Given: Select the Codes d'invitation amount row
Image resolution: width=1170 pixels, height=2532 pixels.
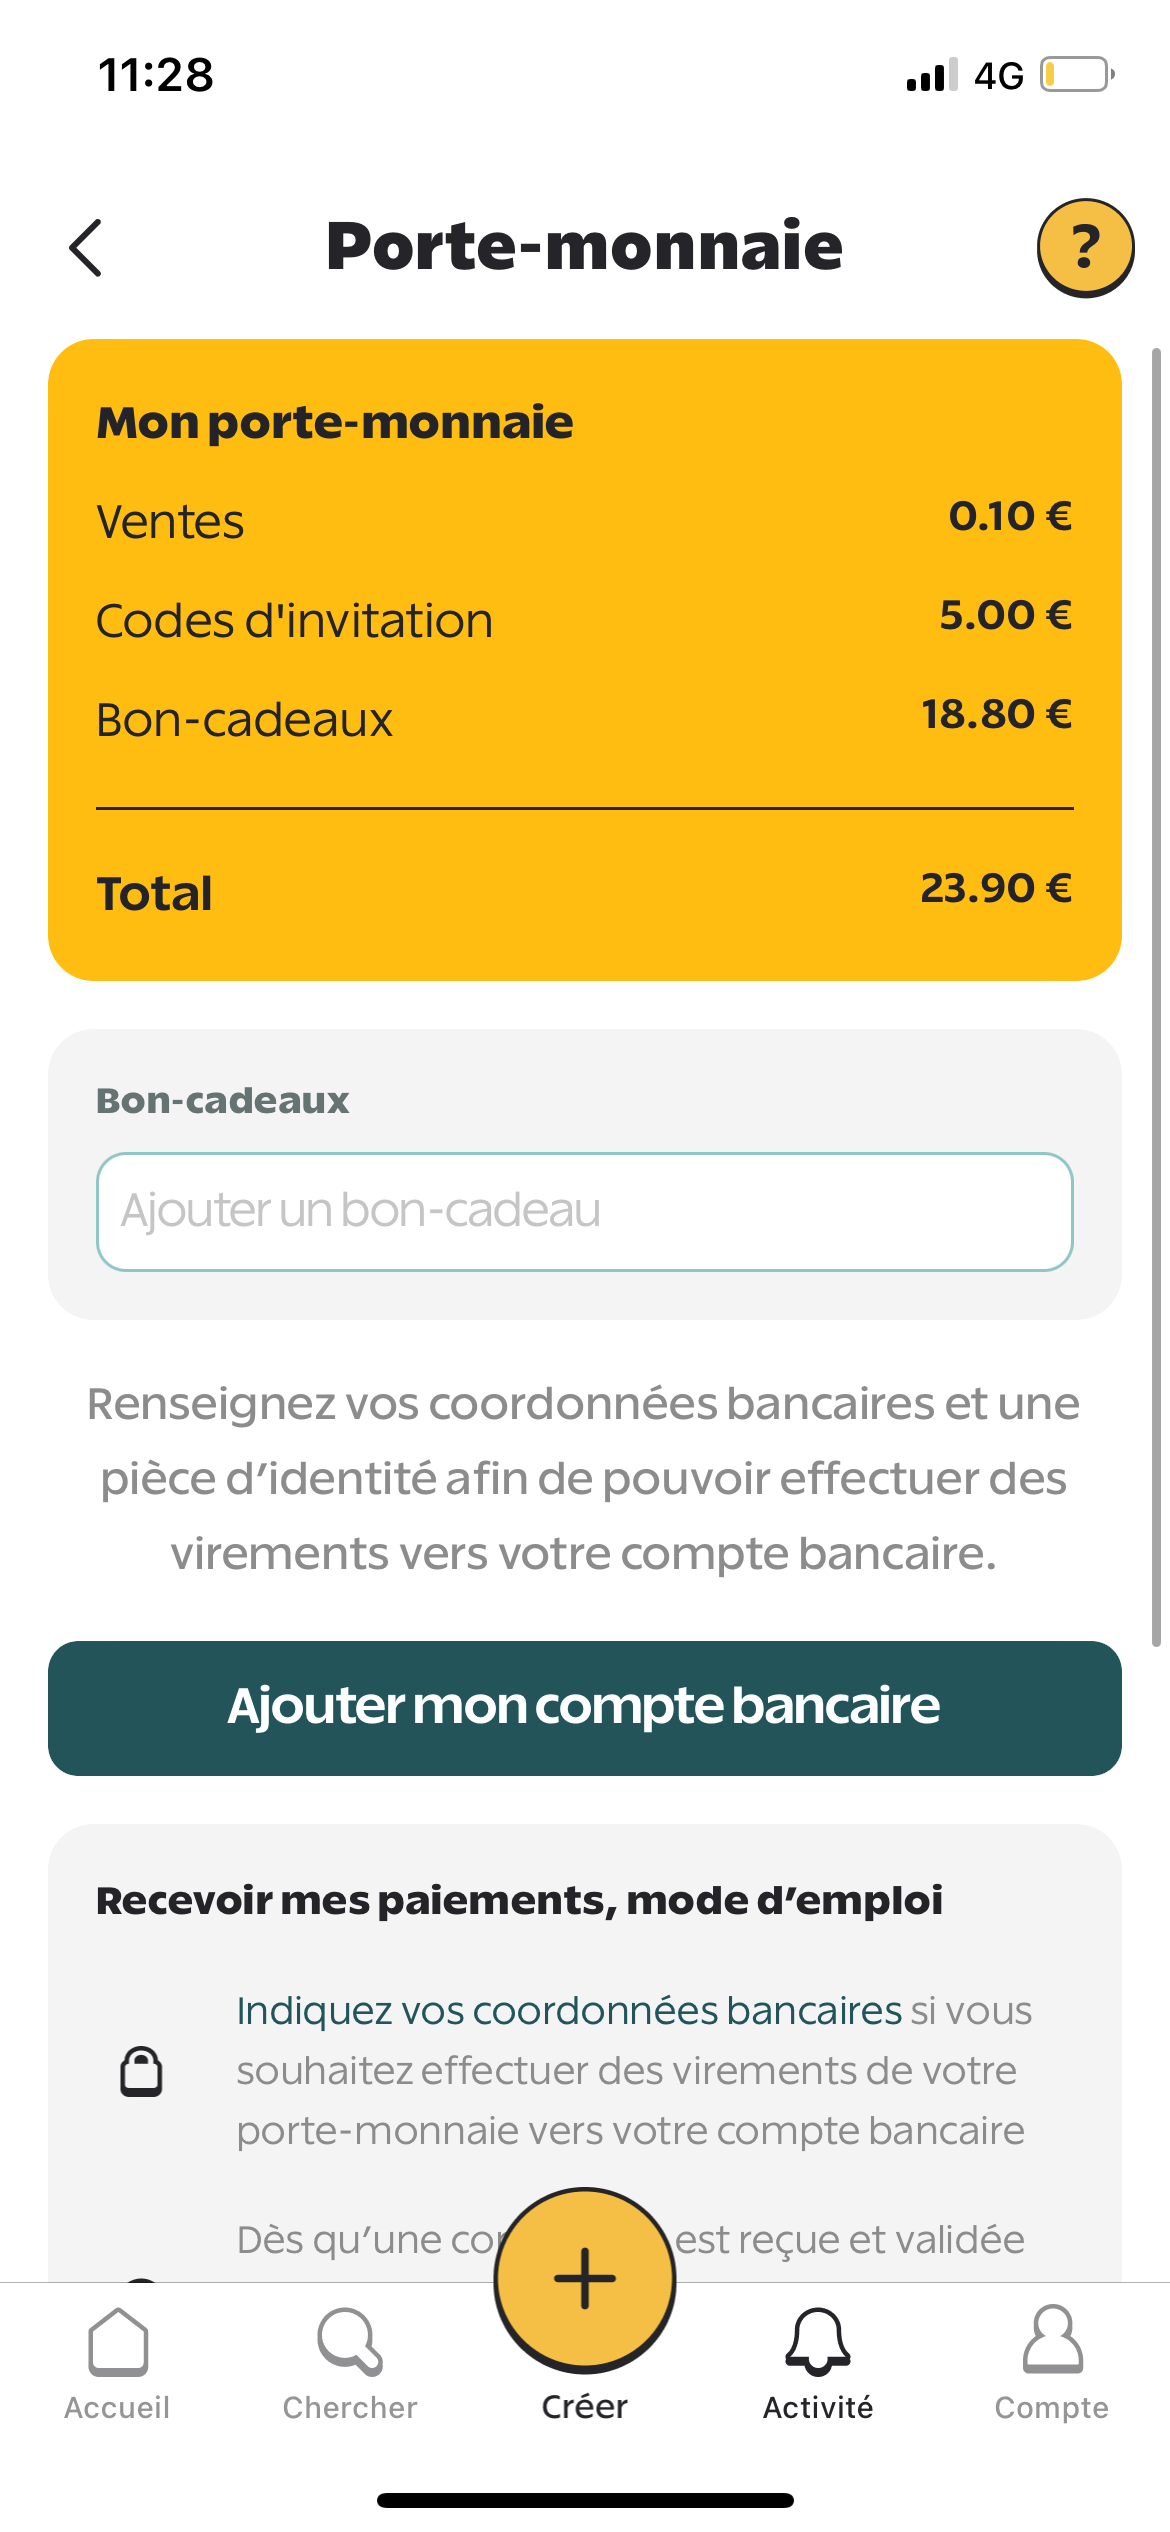Looking at the screenshot, I should 585,619.
